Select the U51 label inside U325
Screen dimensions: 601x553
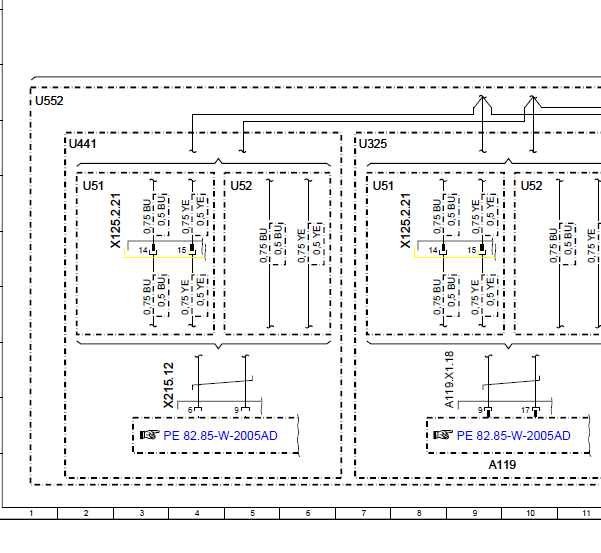[x=383, y=186]
